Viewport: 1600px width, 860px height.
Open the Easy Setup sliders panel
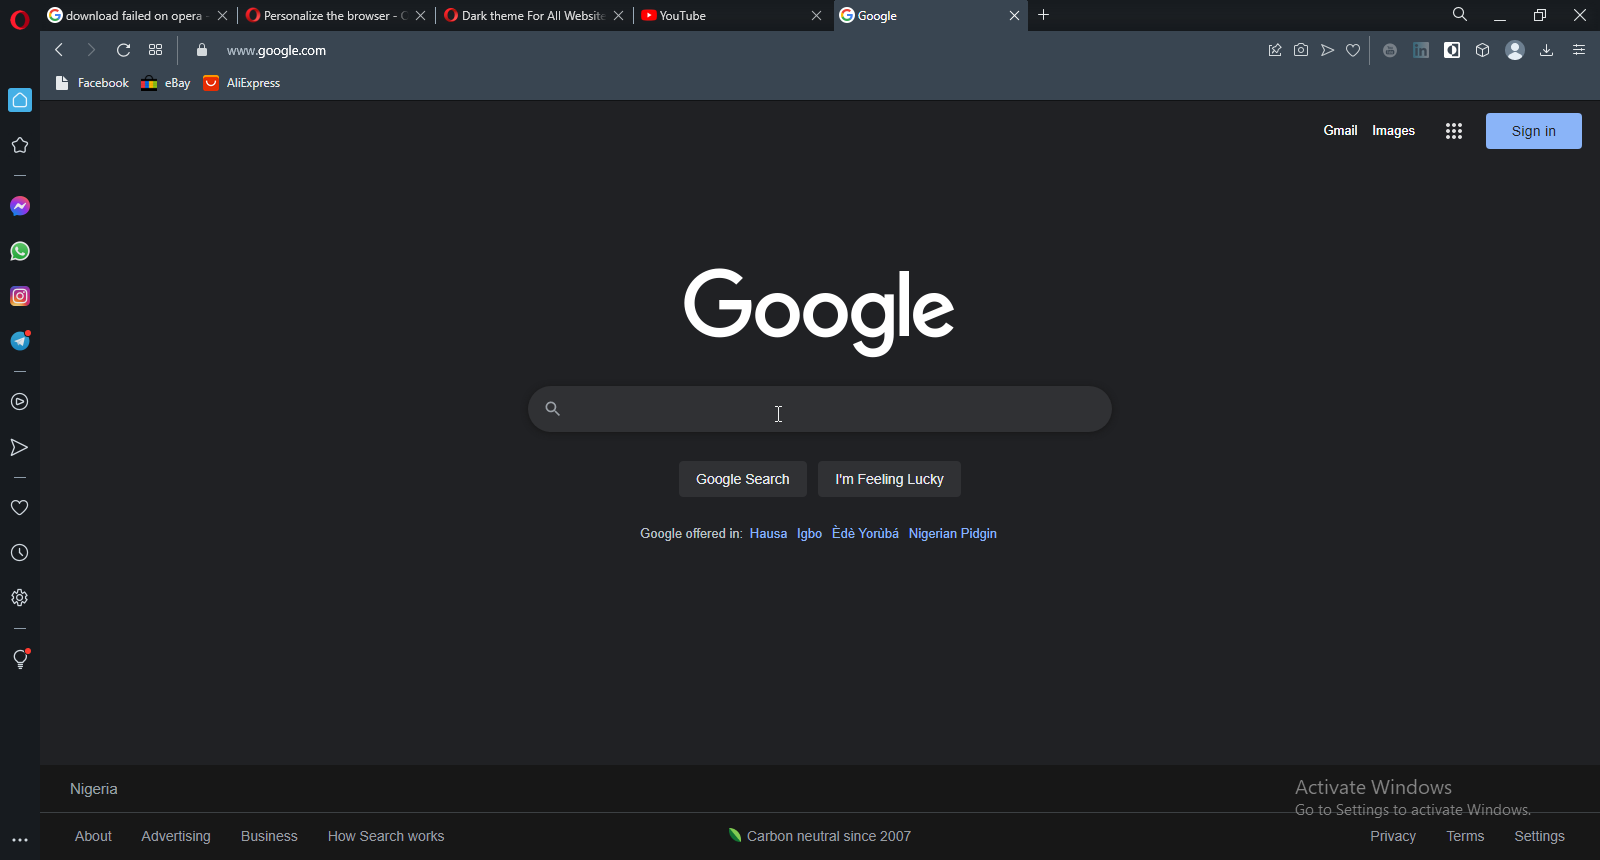click(x=1579, y=50)
